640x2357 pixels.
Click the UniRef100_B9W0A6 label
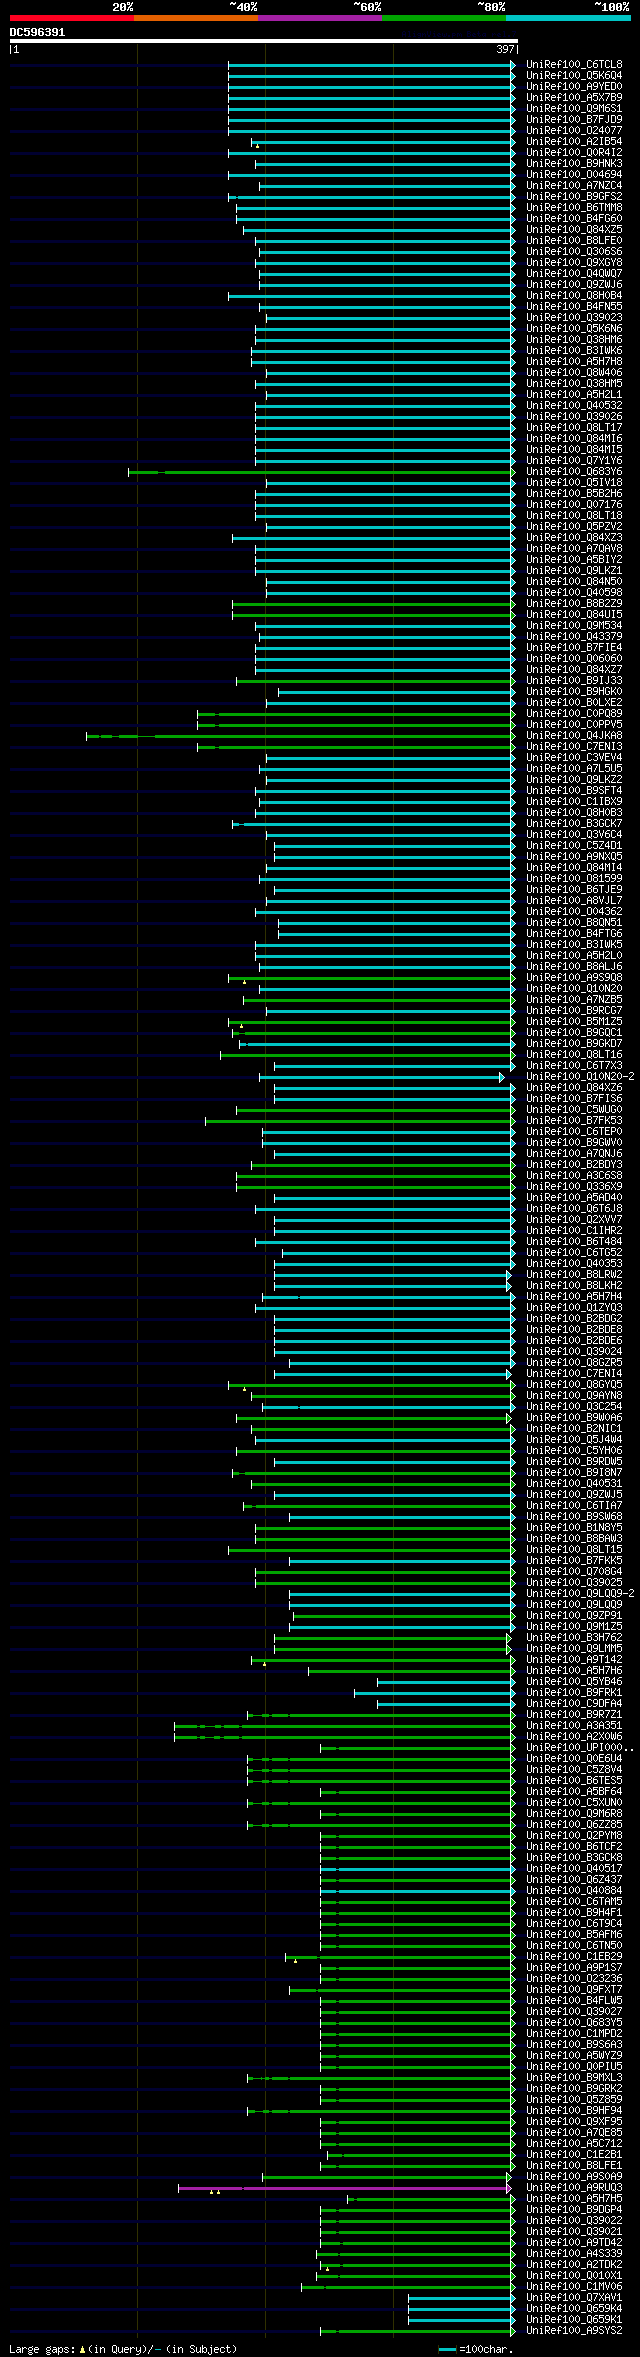tap(574, 1418)
